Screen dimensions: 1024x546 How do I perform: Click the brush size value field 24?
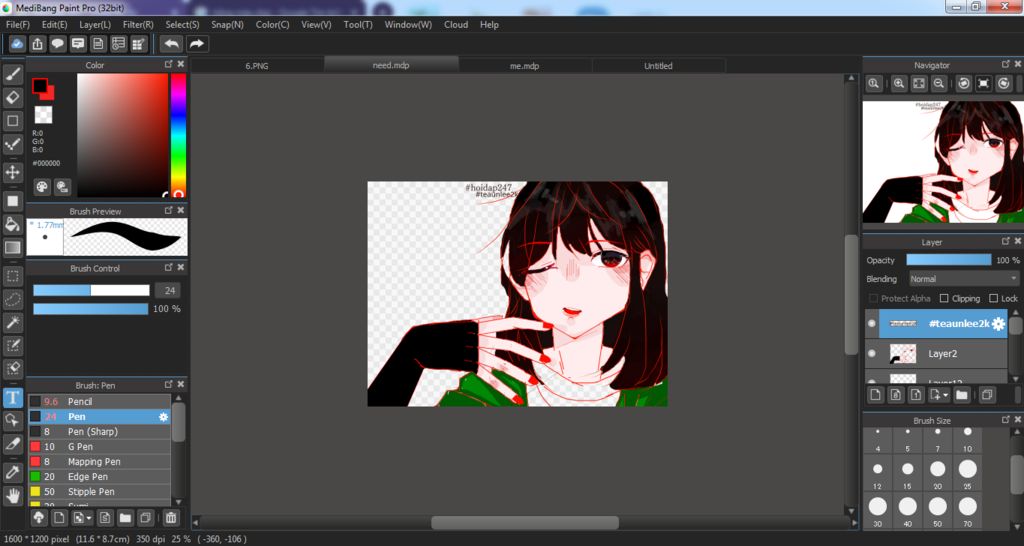click(x=168, y=291)
